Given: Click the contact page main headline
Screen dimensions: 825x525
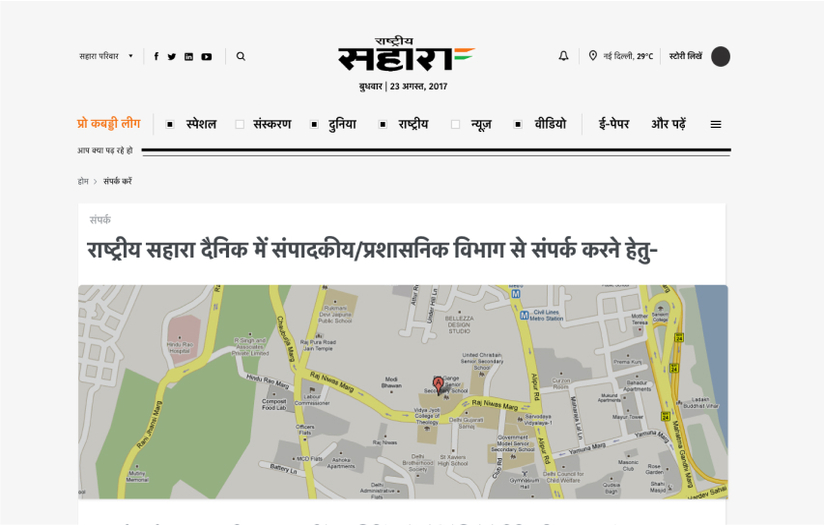Looking at the screenshot, I should (x=373, y=249).
